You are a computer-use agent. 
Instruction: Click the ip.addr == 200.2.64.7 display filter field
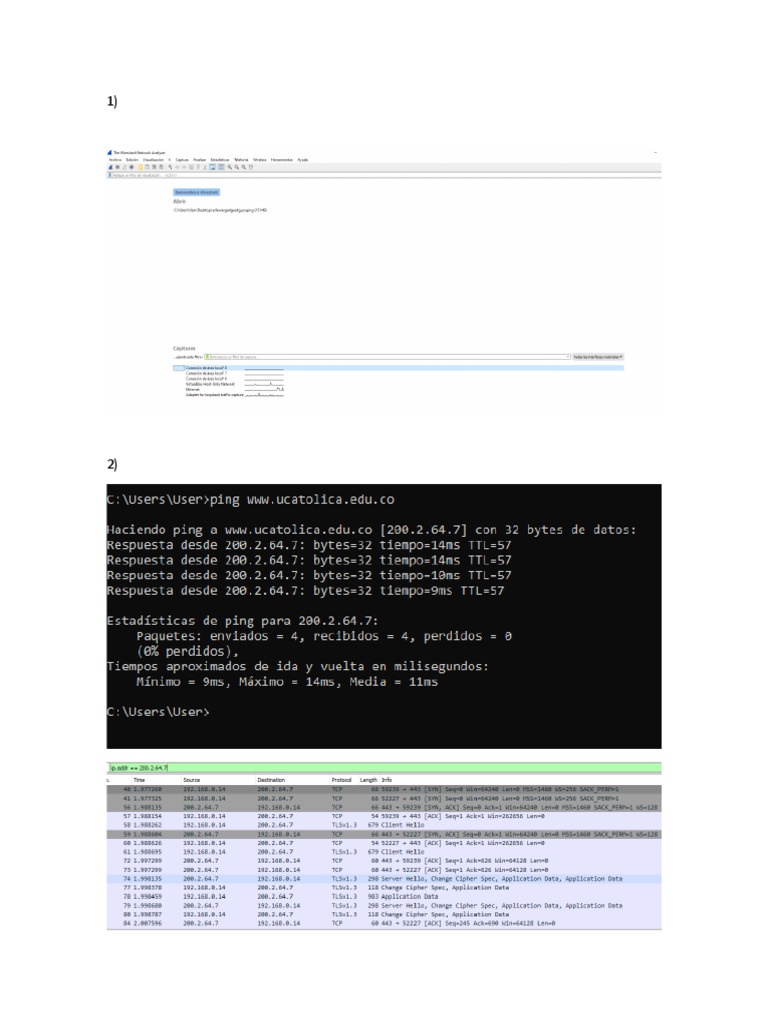click(384, 768)
